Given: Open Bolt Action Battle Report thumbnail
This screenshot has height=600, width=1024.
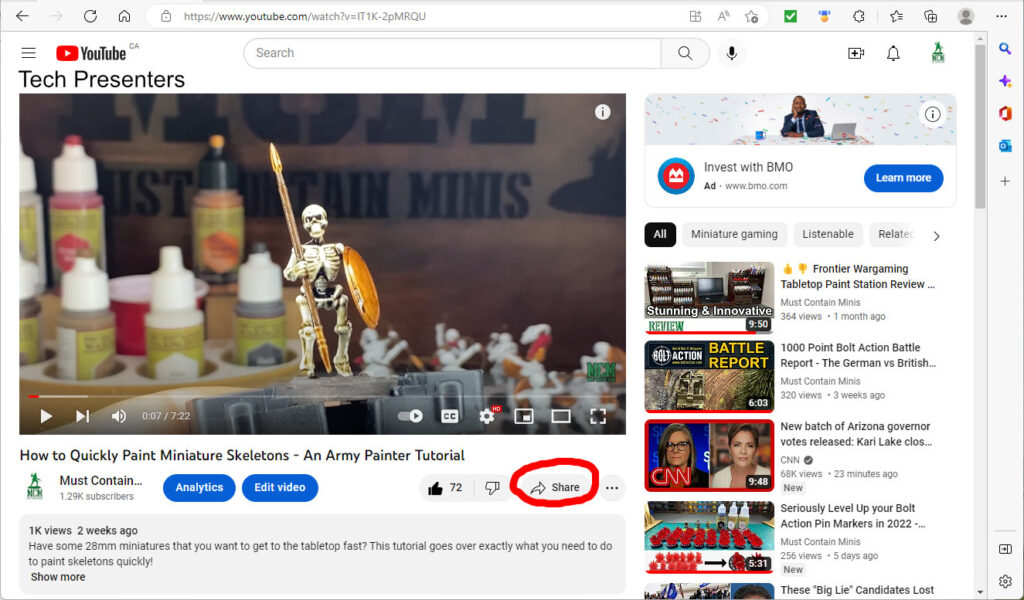Looking at the screenshot, I should coord(709,376).
